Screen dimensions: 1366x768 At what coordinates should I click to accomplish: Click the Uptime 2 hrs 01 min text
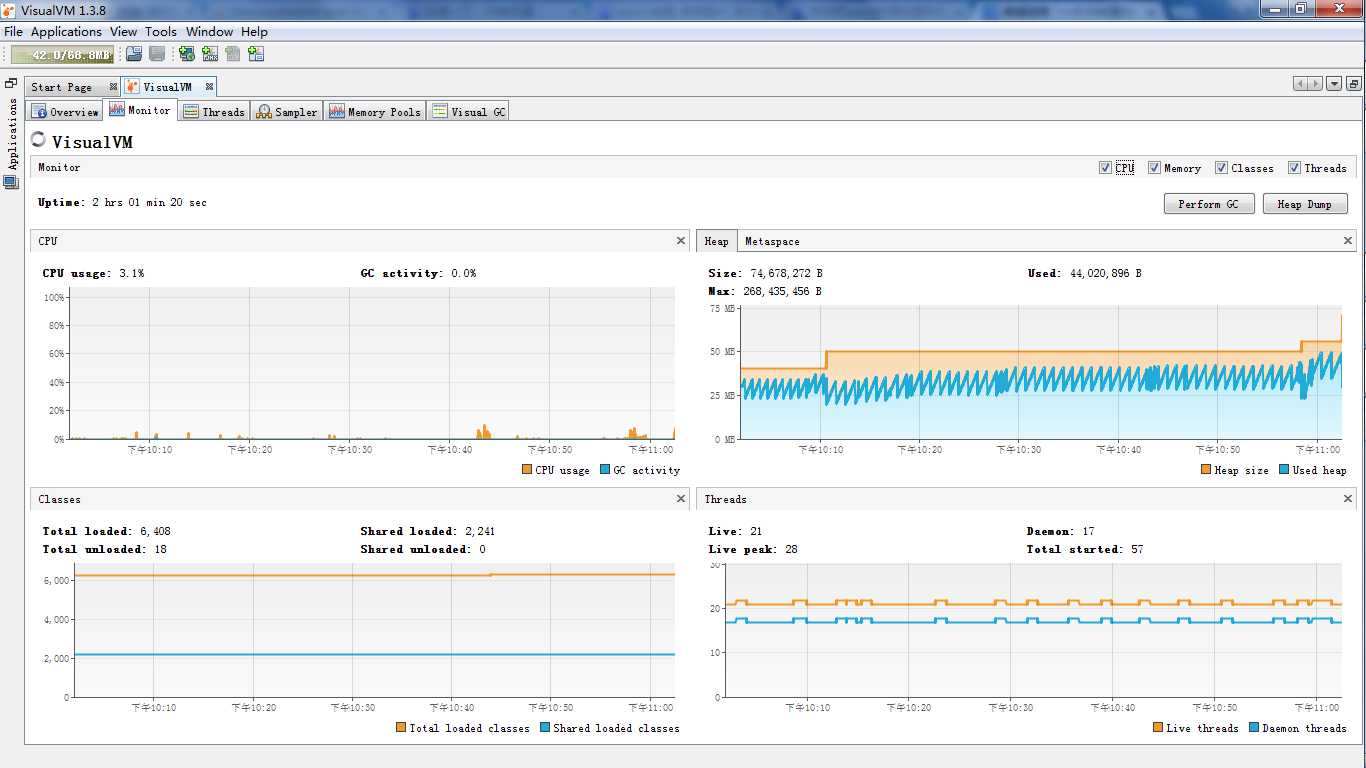(122, 203)
